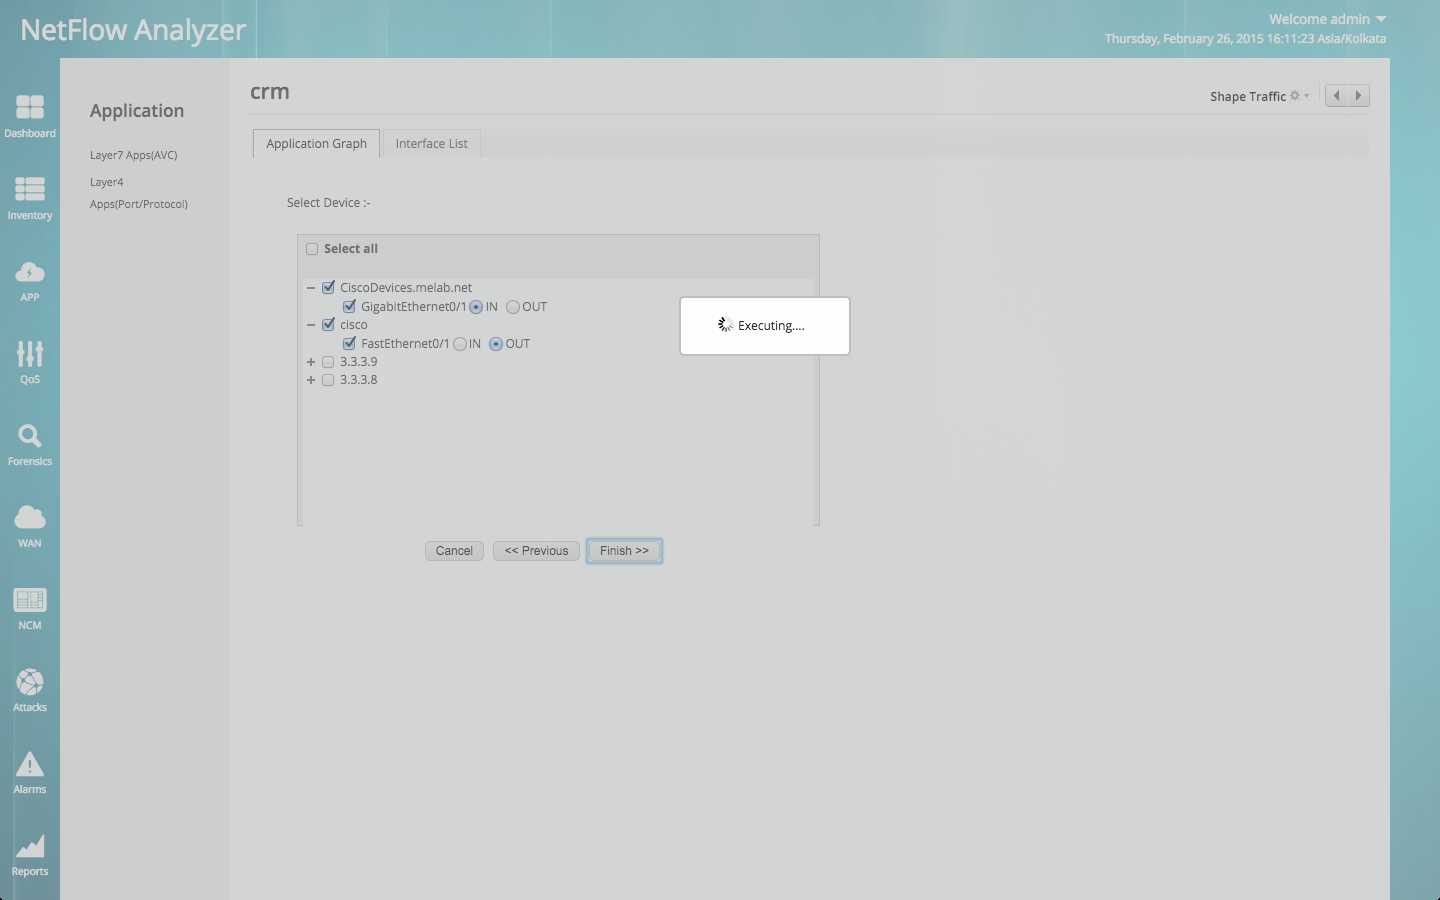Viewport: 1440px width, 900px height.
Task: Open the QoS sliders icon
Action: coord(30,353)
